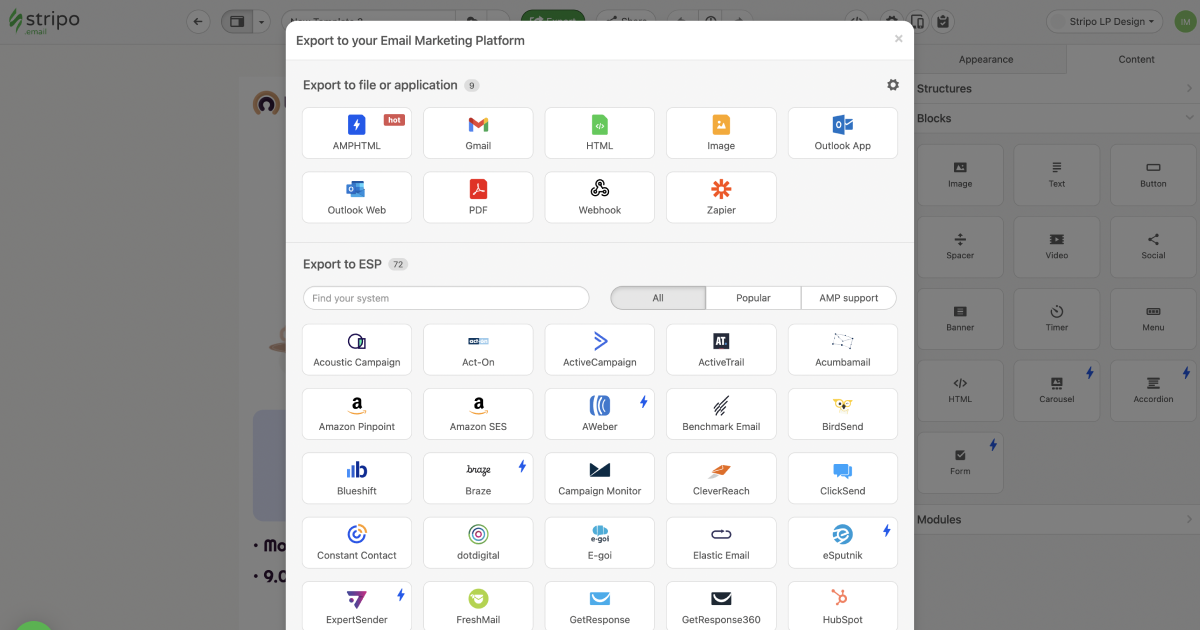
Task: Select CleverReach ESP tile
Action: point(721,478)
